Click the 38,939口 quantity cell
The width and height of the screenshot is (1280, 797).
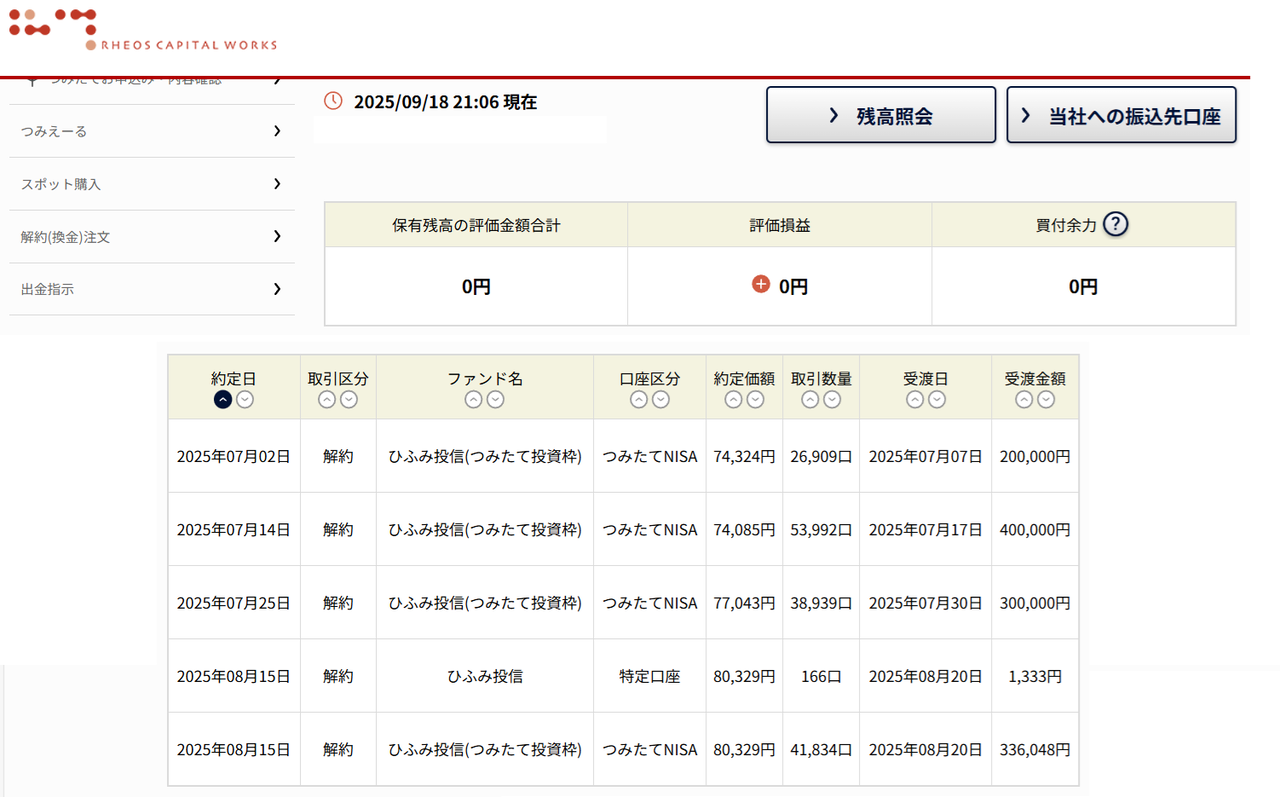821,603
